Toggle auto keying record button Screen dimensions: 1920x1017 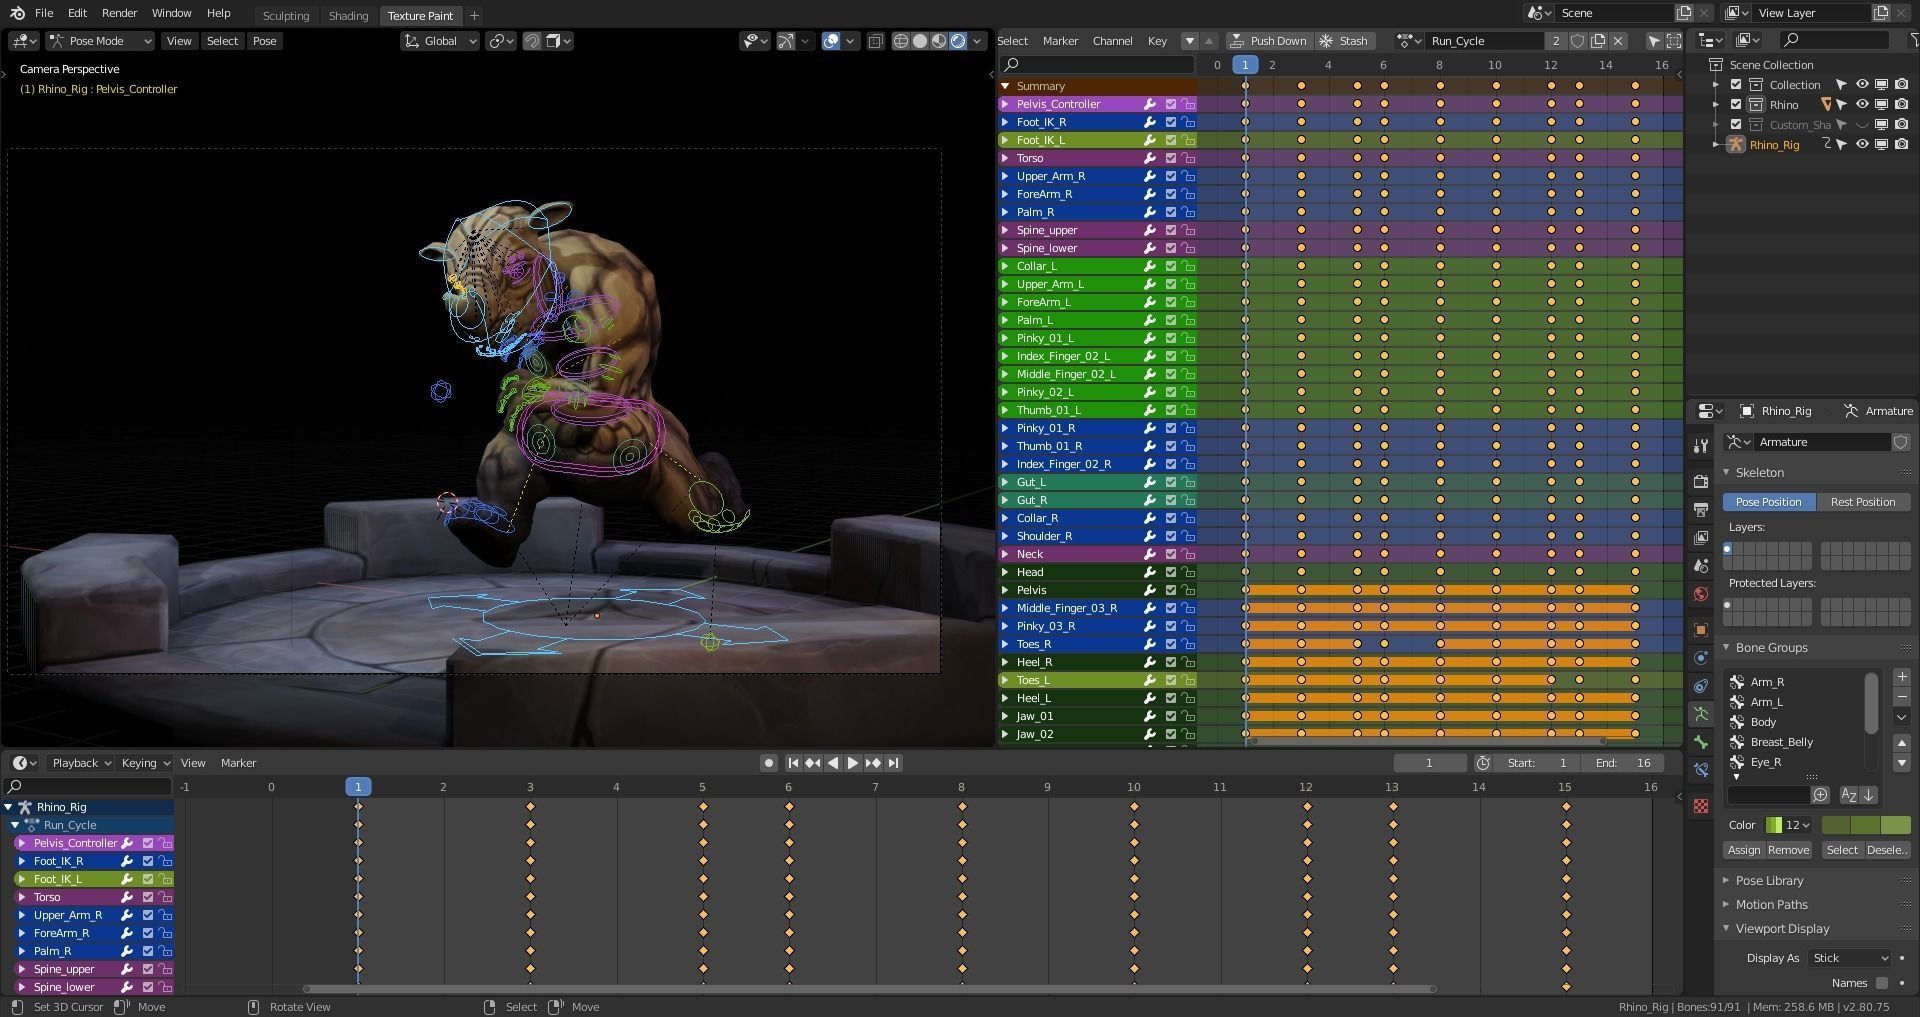pyautogui.click(x=768, y=763)
